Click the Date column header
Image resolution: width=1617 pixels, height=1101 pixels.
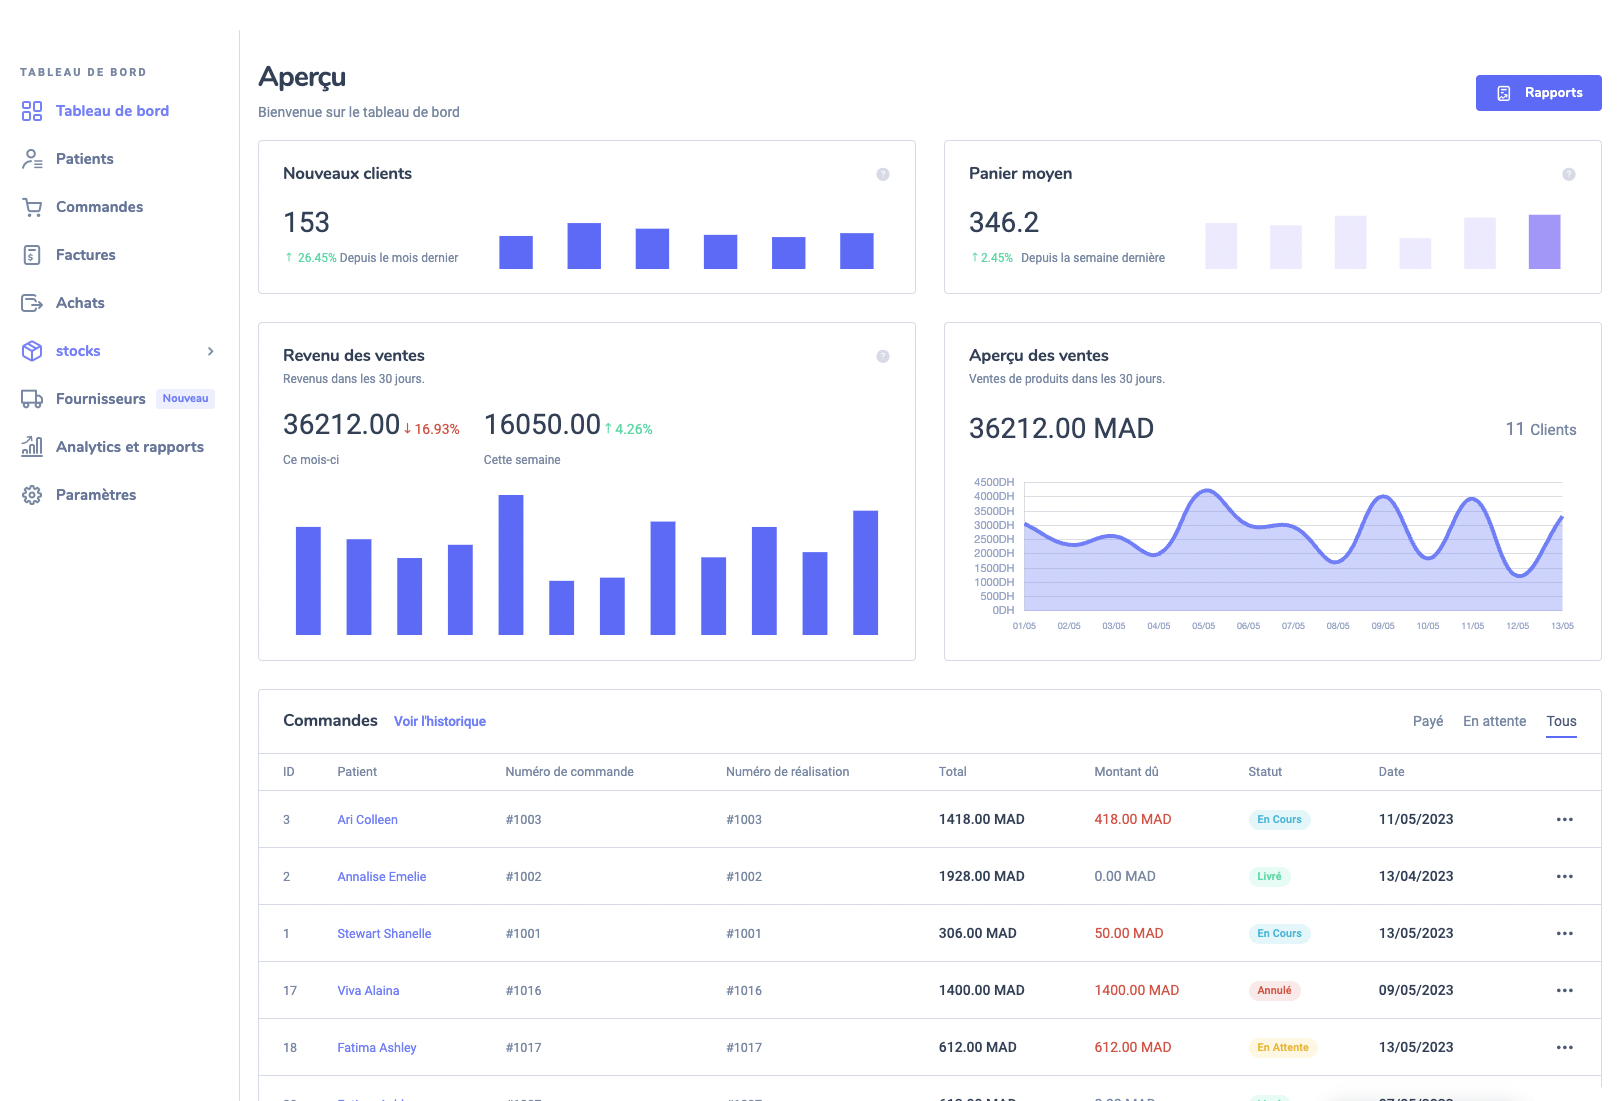coord(1391,772)
